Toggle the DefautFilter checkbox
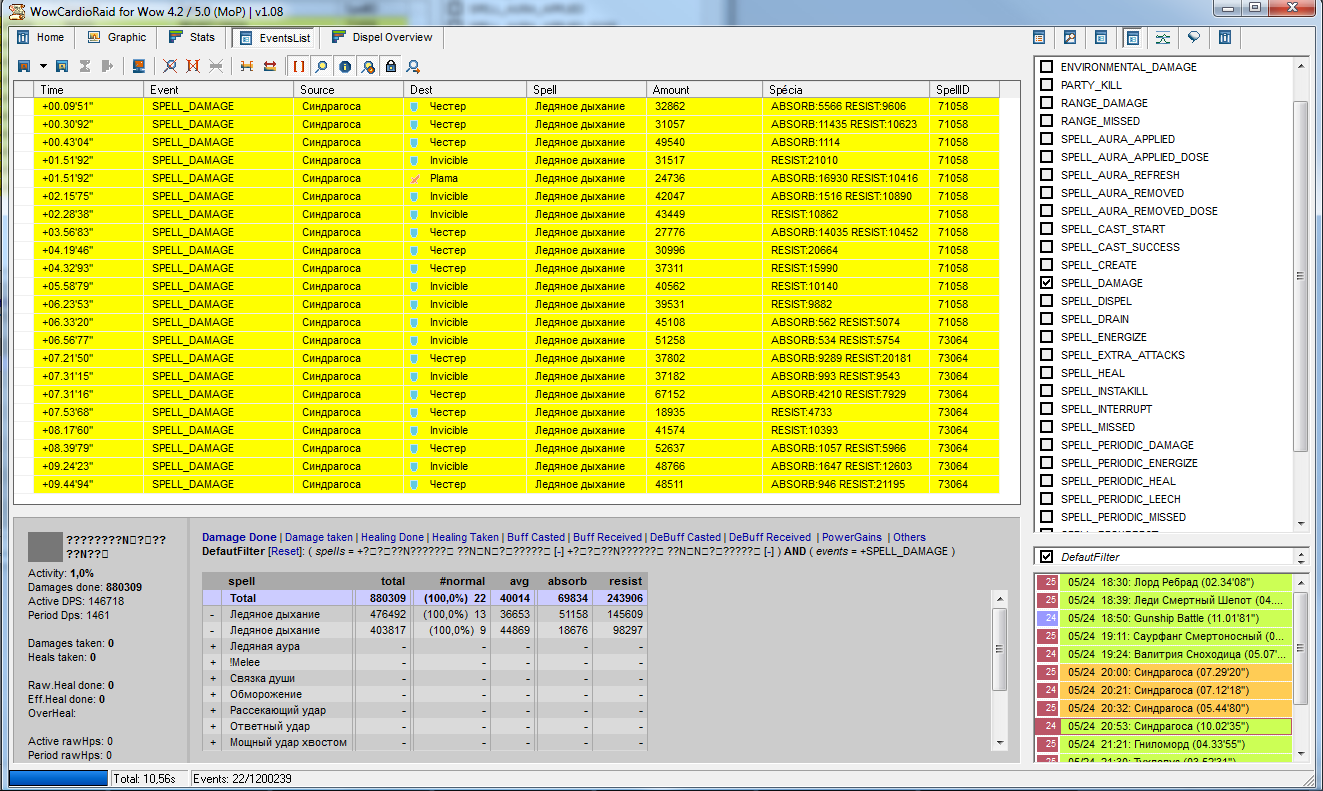This screenshot has height=791, width=1323. click(1046, 557)
